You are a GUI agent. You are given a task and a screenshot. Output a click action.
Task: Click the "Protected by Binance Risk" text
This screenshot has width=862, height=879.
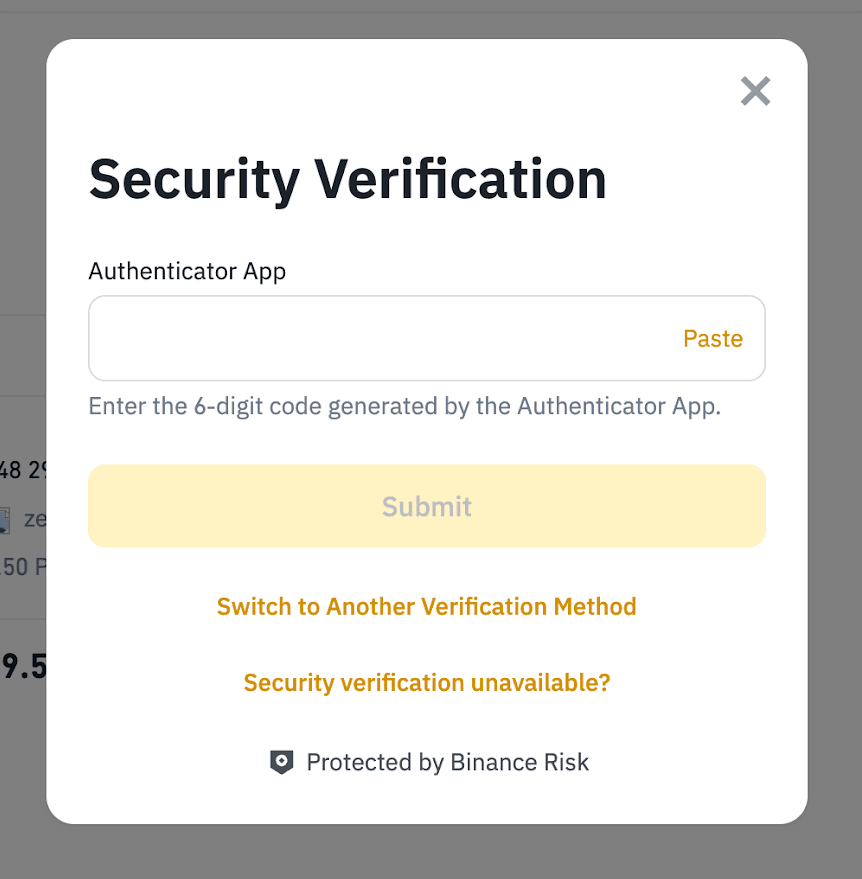pos(447,763)
